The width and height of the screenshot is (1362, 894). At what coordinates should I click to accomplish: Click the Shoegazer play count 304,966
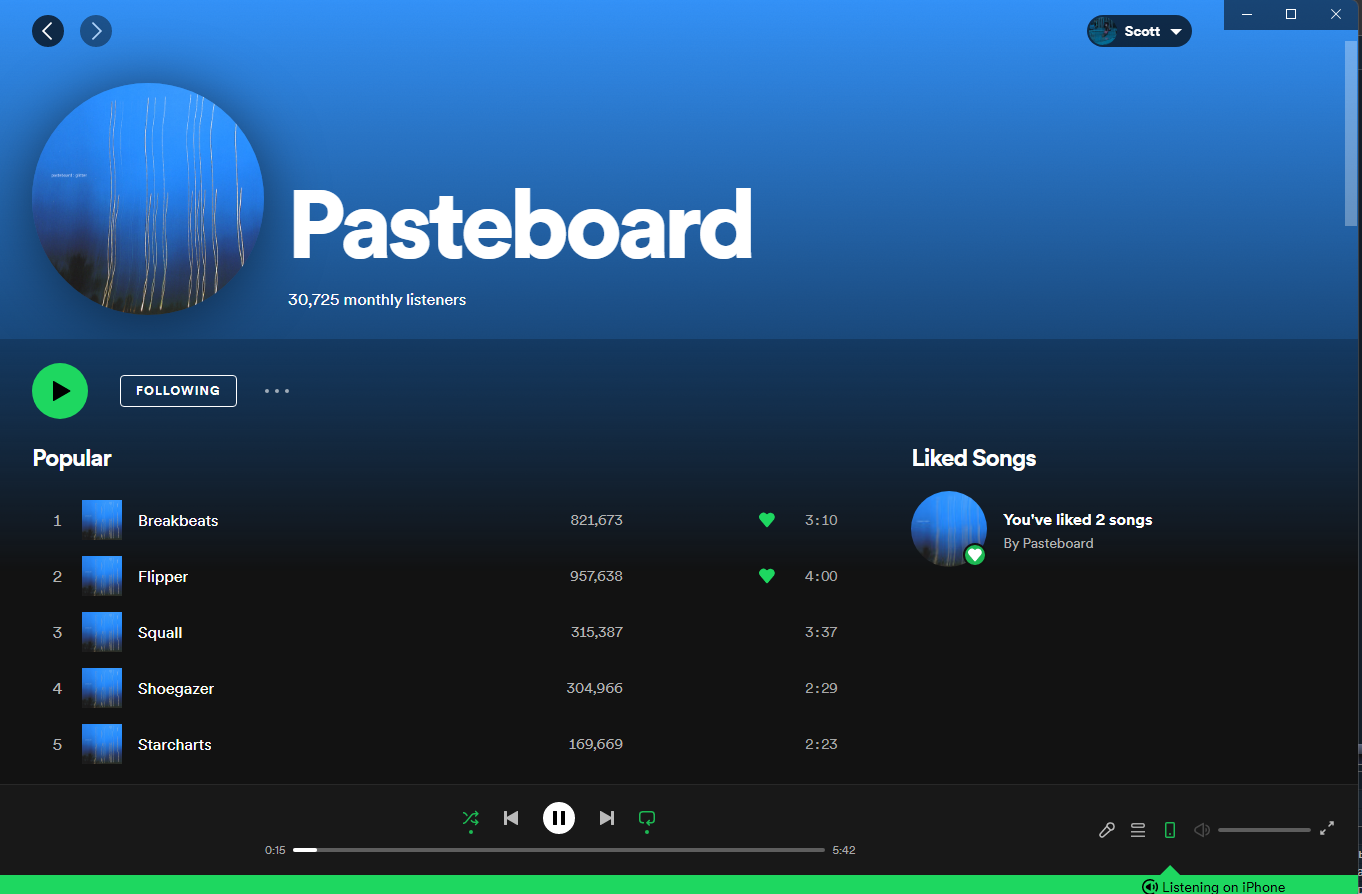595,689
